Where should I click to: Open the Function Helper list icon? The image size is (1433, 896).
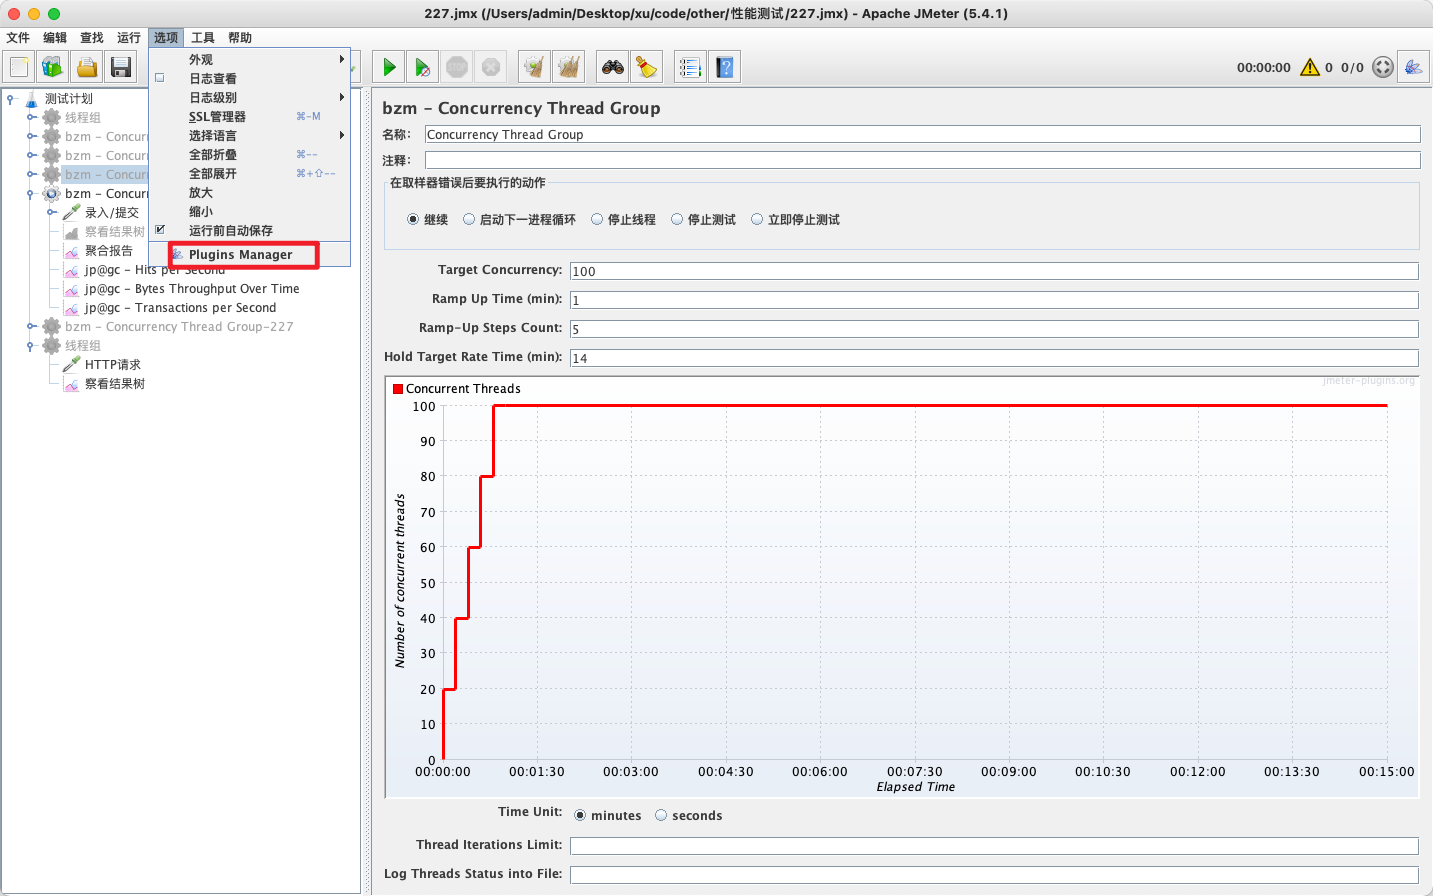coord(690,67)
